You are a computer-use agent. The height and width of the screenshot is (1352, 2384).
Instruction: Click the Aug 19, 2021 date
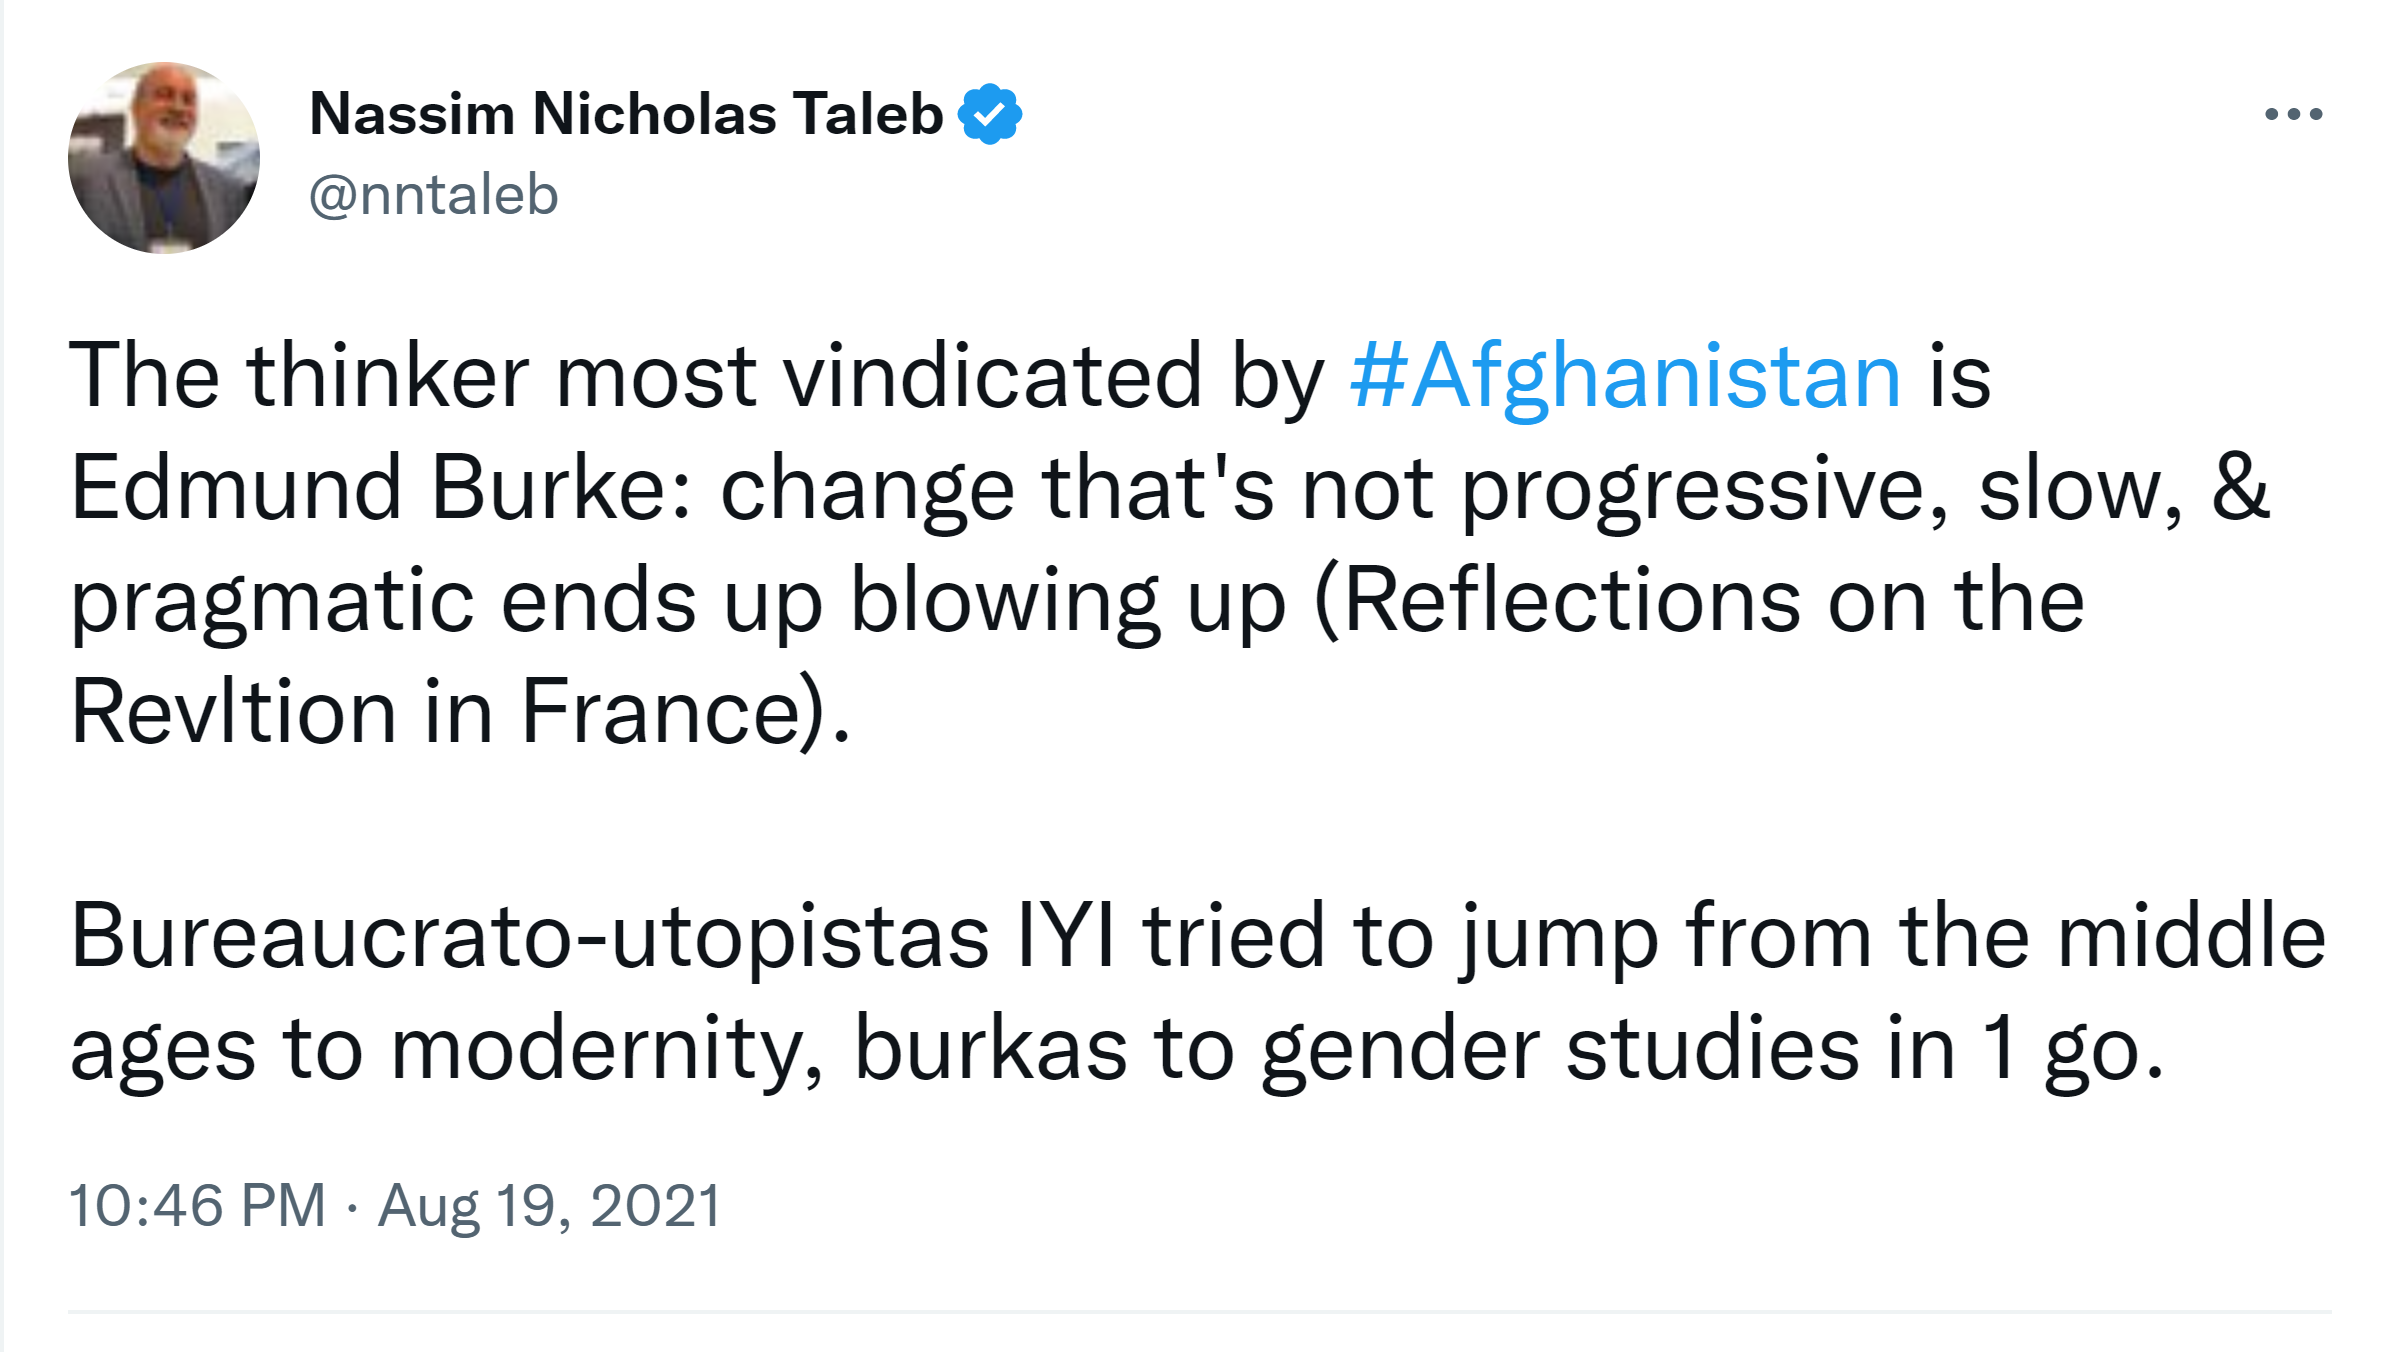tap(549, 1205)
